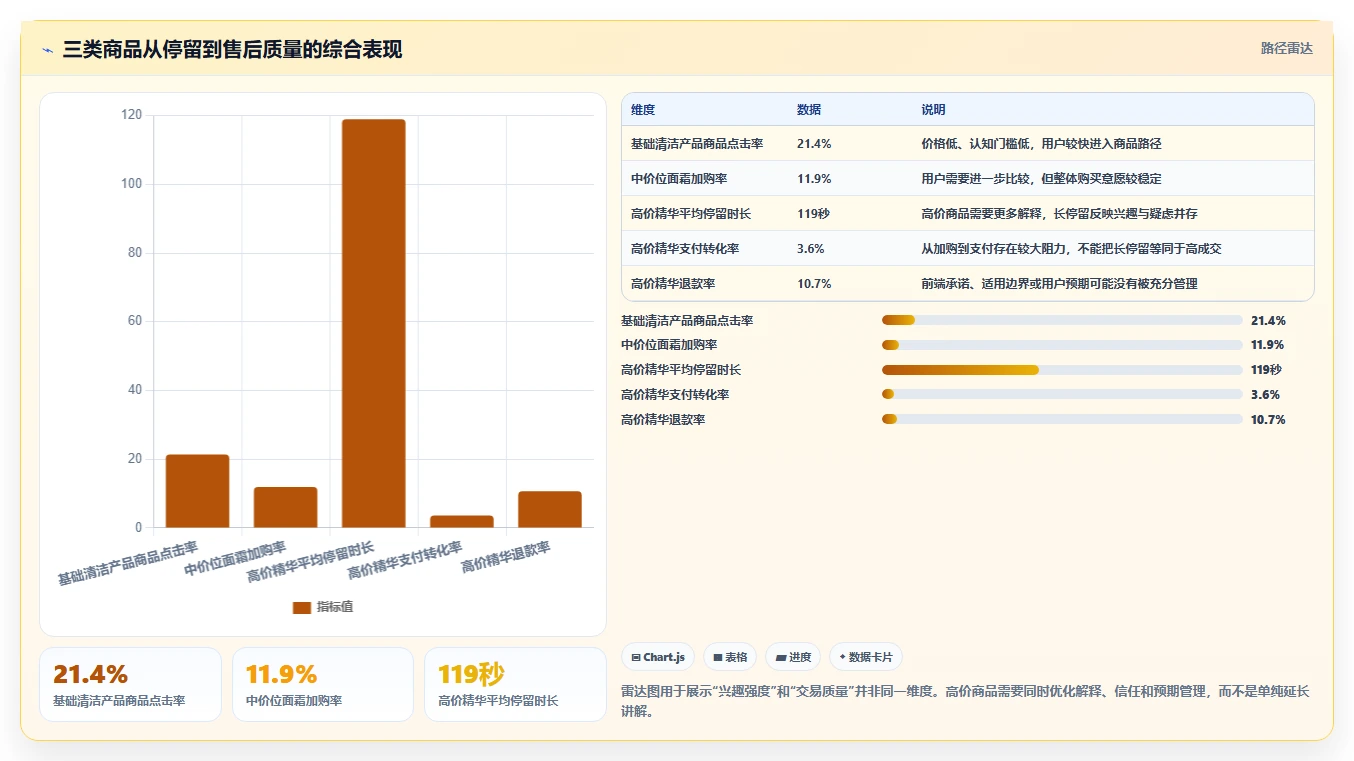The height and width of the screenshot is (761, 1354).
Task: Click the summary paragraph starting 雷达图用于展示
Action: click(x=966, y=702)
